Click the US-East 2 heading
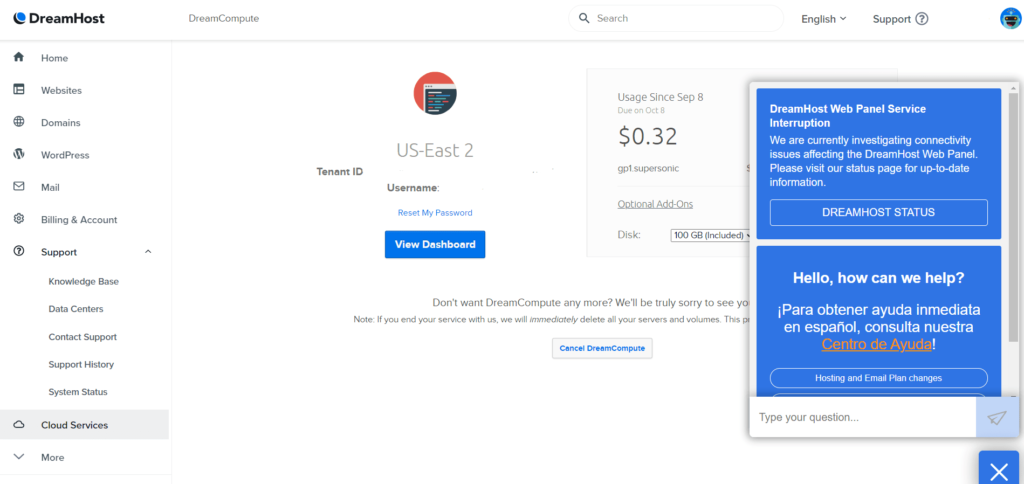This screenshot has width=1024, height=484. coord(435,150)
